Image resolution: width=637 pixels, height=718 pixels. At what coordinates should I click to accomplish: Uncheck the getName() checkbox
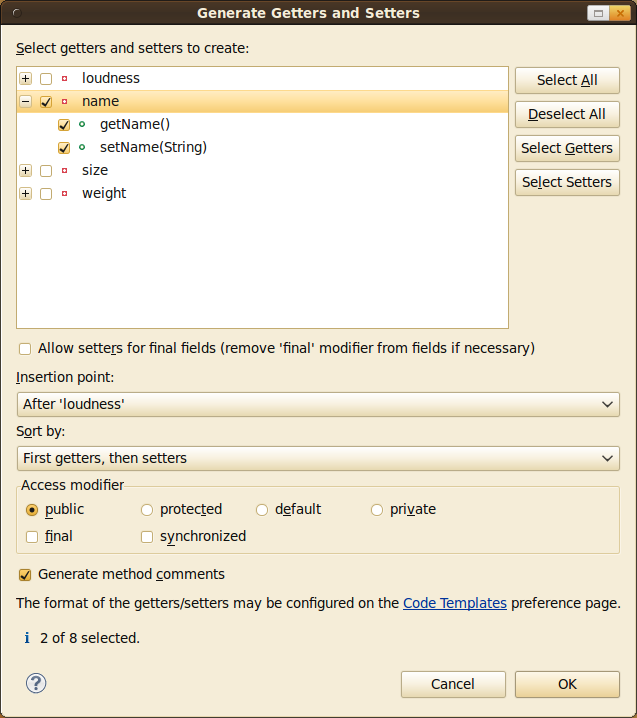64,125
